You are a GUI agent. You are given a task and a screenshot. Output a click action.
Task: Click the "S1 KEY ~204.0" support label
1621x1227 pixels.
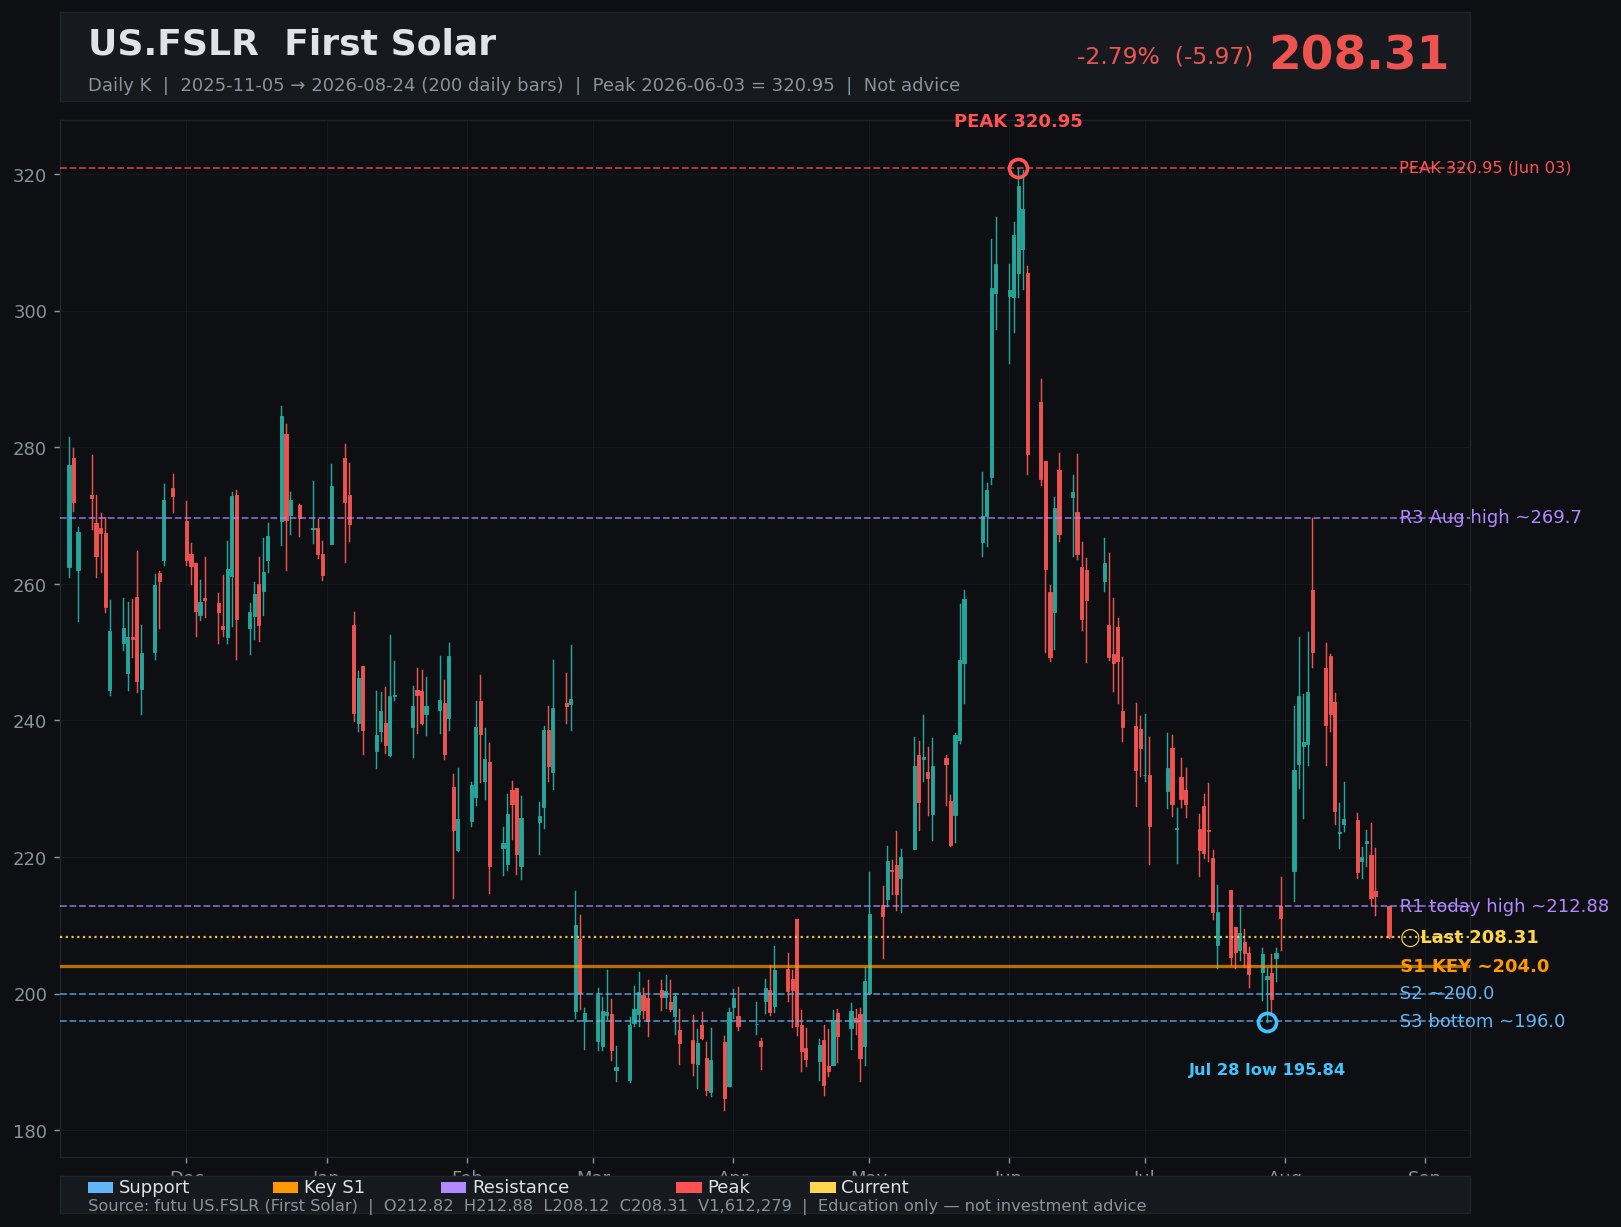coord(1475,966)
